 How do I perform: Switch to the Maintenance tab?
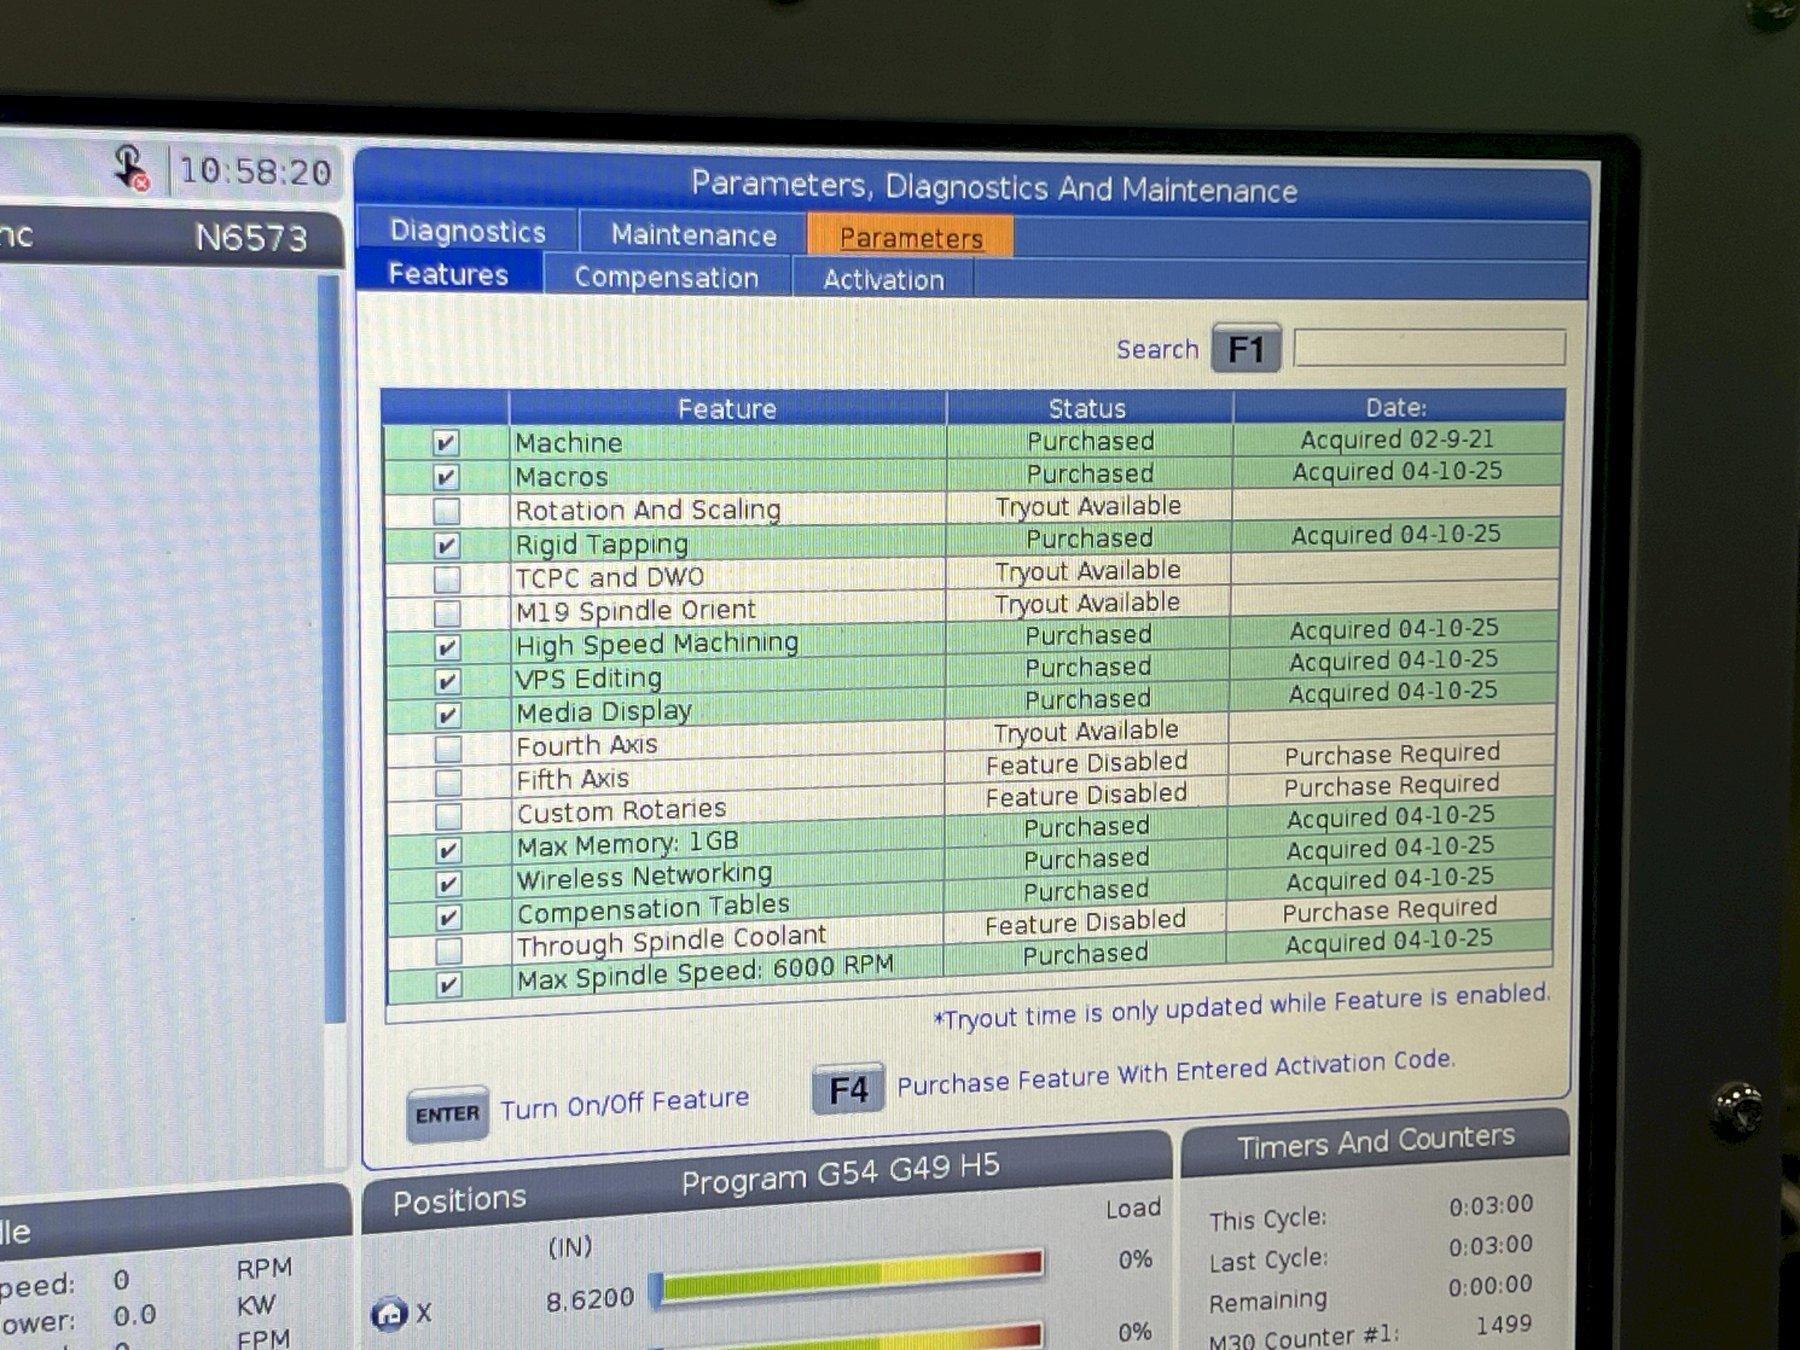694,235
